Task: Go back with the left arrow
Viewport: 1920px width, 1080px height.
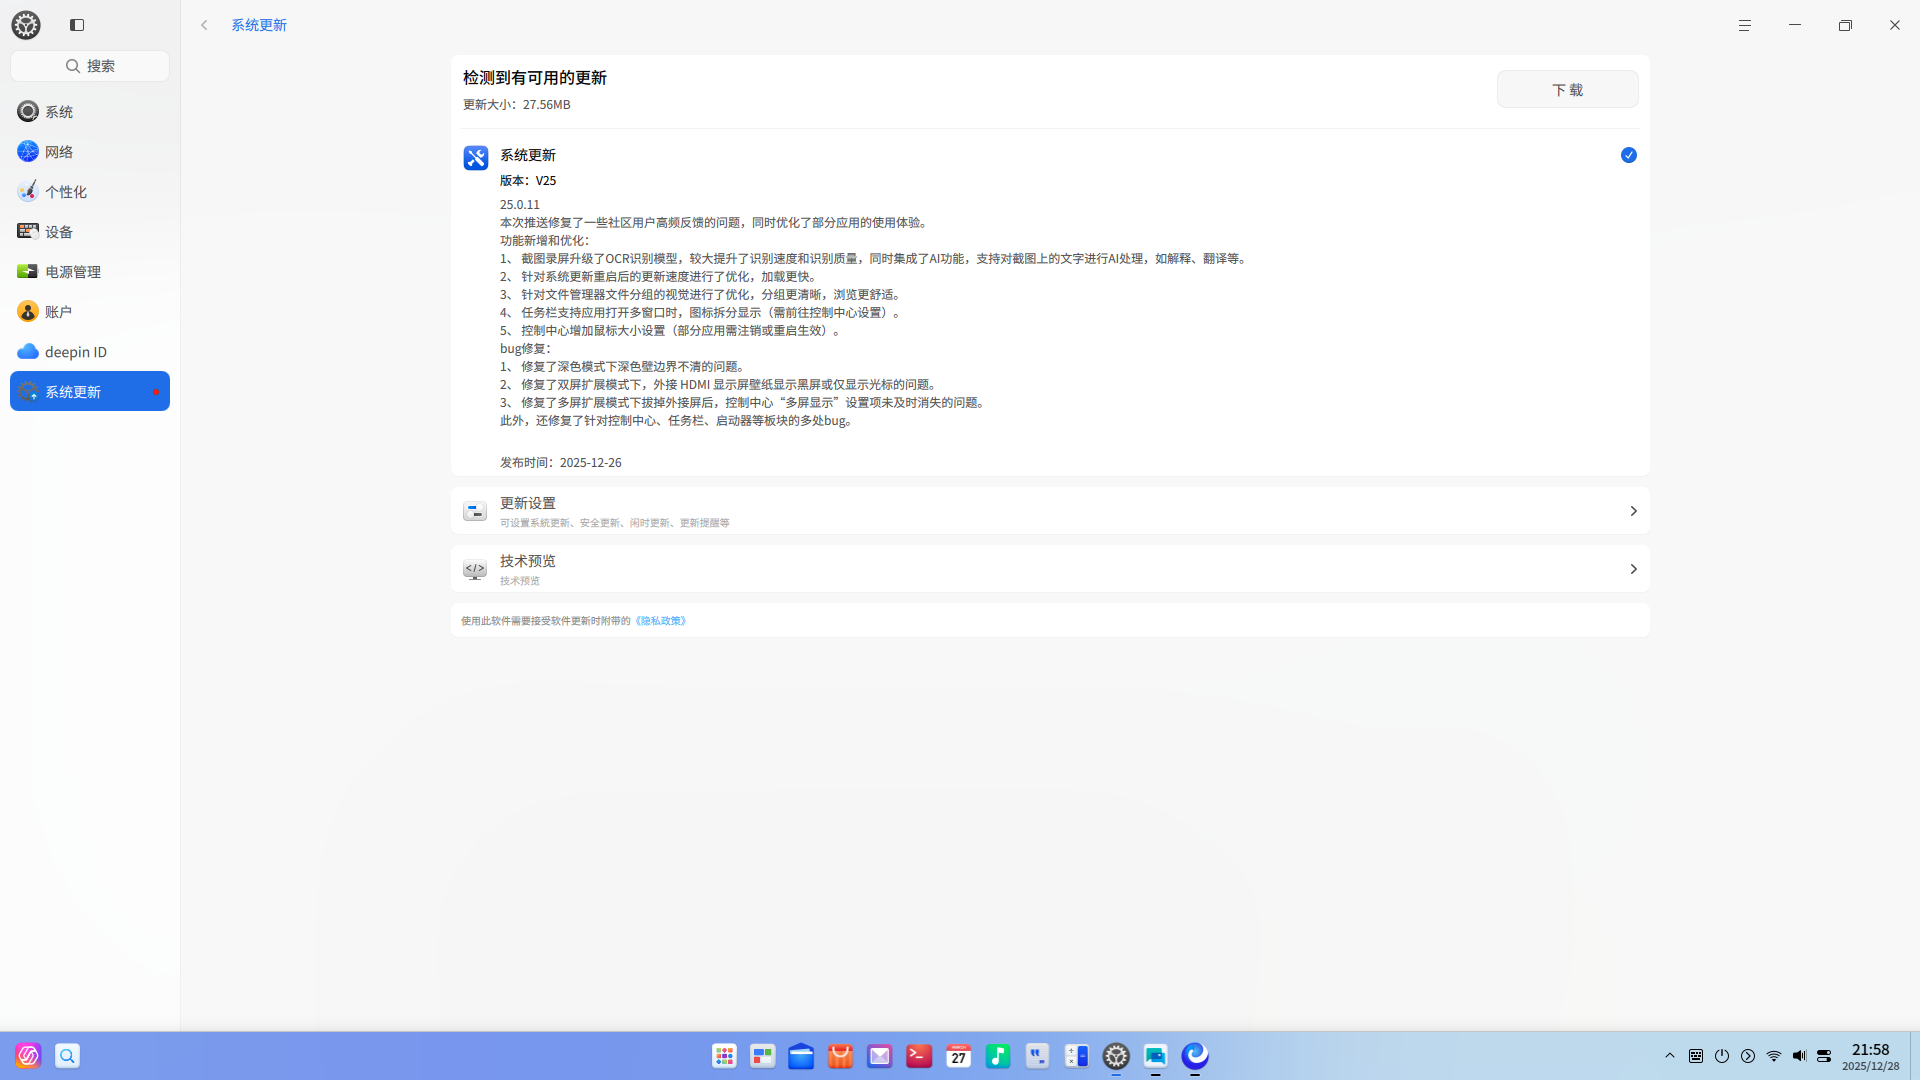Action: [x=204, y=25]
